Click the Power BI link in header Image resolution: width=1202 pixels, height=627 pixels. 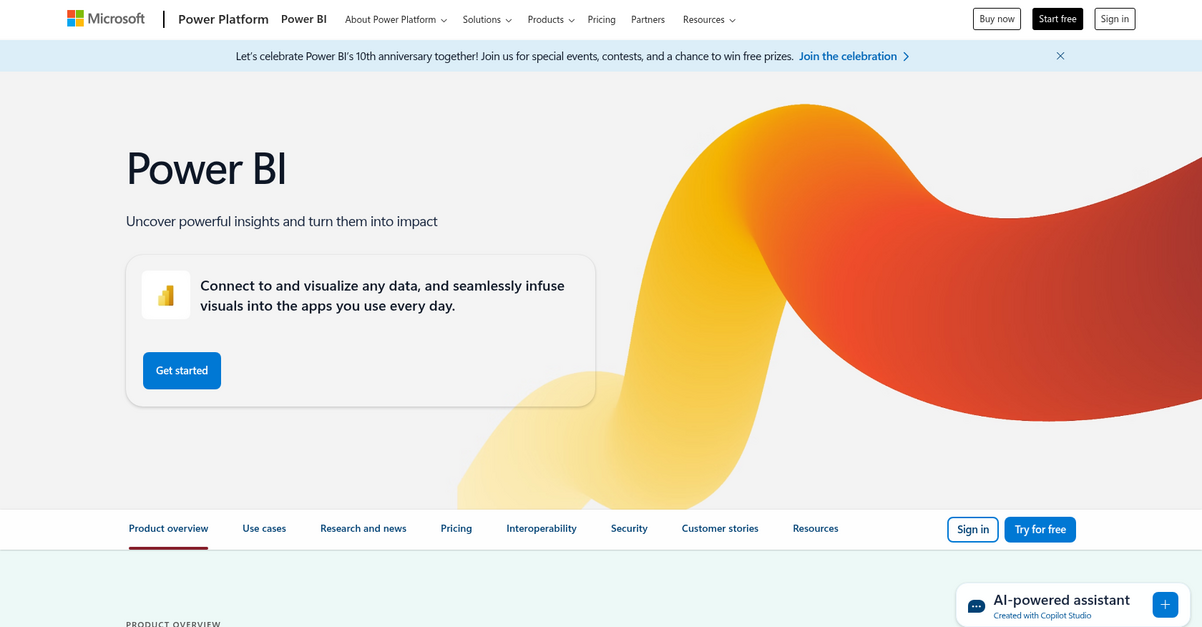point(304,19)
